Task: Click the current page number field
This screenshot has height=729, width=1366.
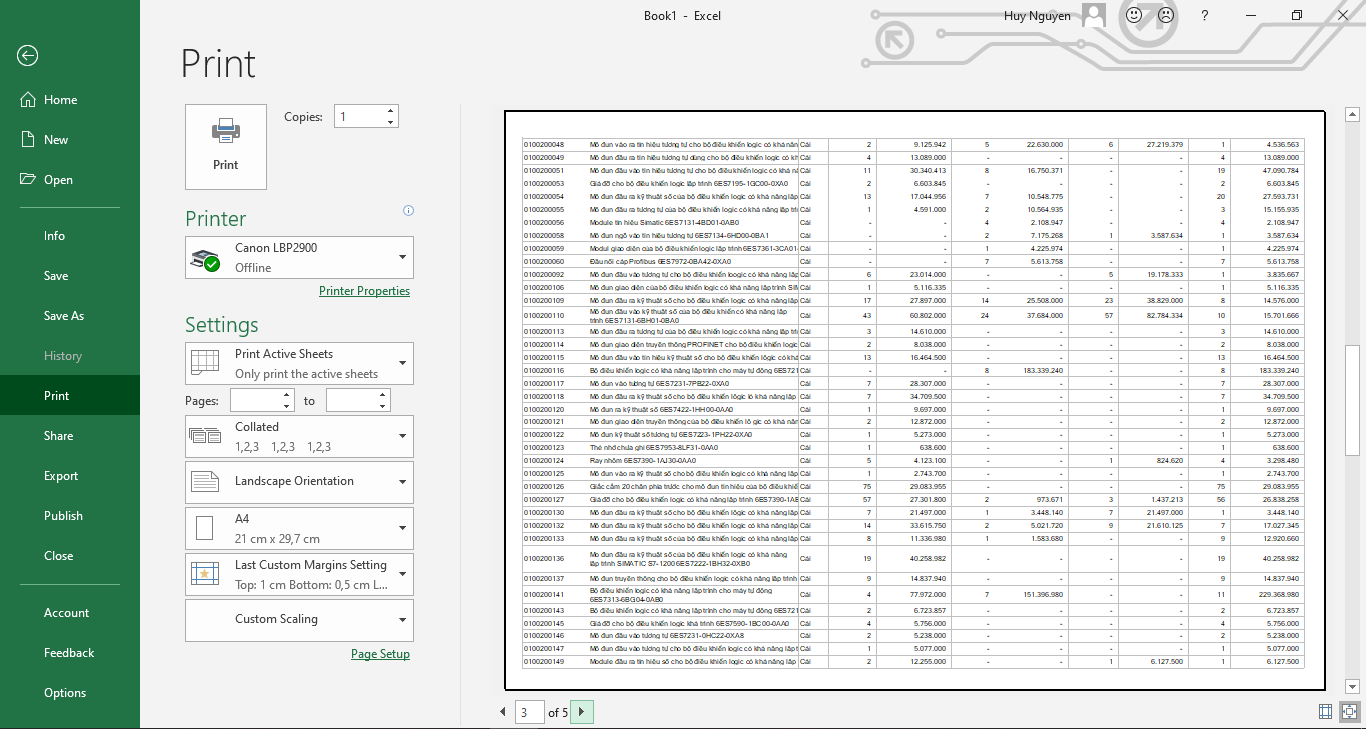Action: 528,712
